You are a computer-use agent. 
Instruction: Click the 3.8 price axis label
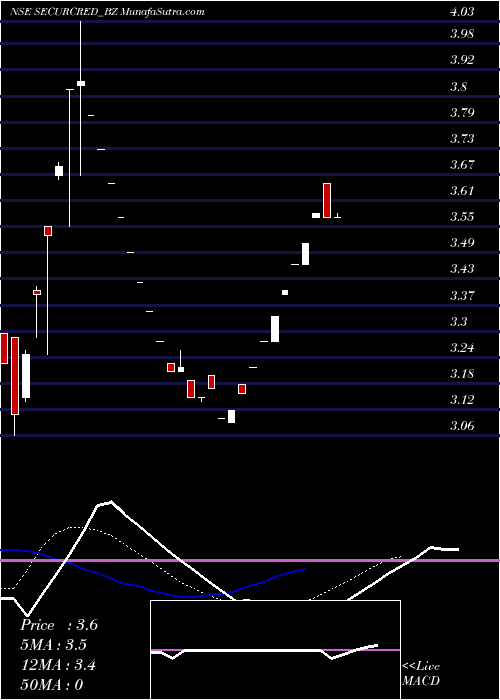pyautogui.click(x=459, y=86)
